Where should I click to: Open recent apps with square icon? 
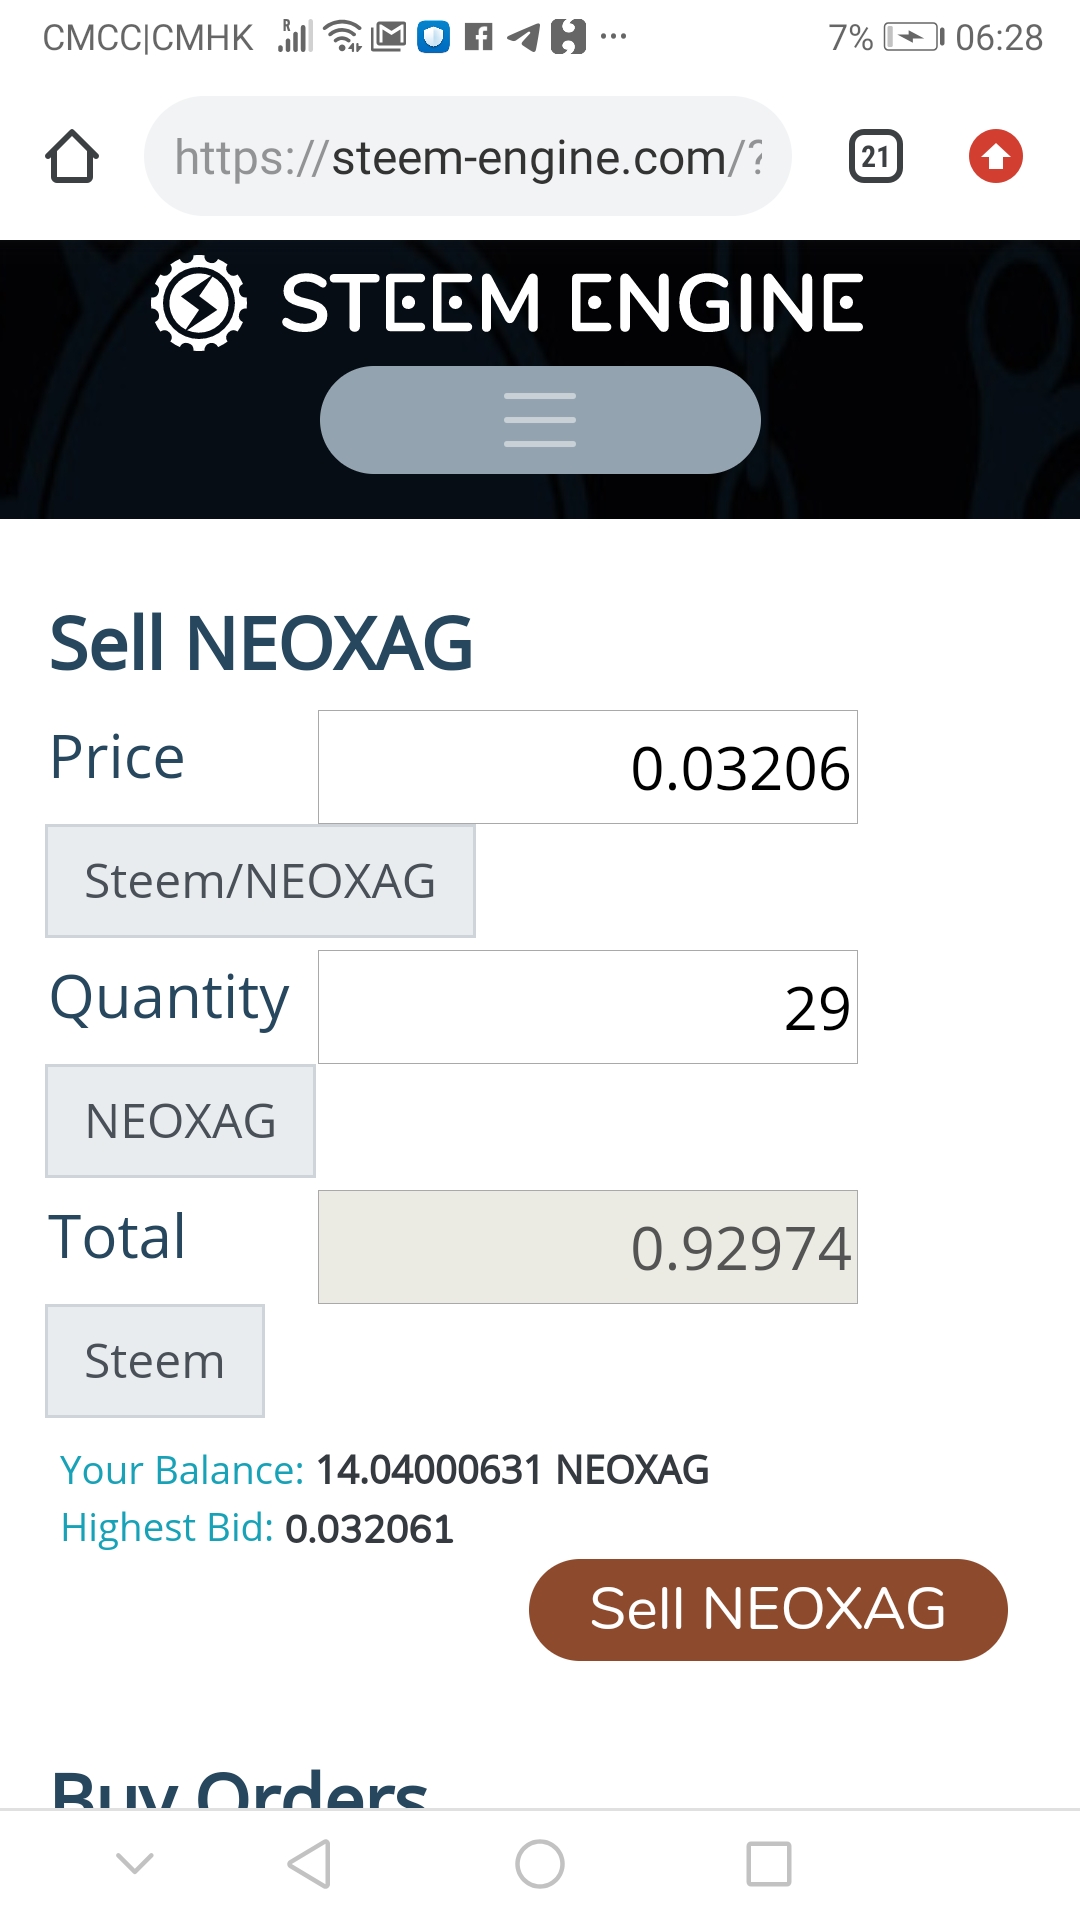769,1864
